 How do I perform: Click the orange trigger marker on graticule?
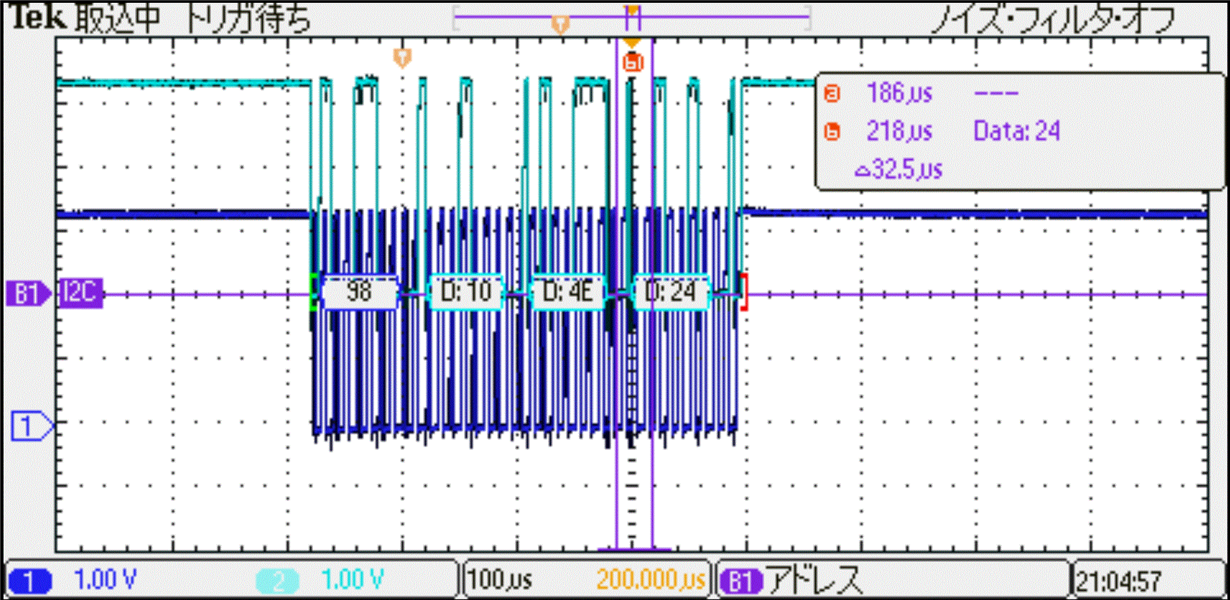coord(402,57)
